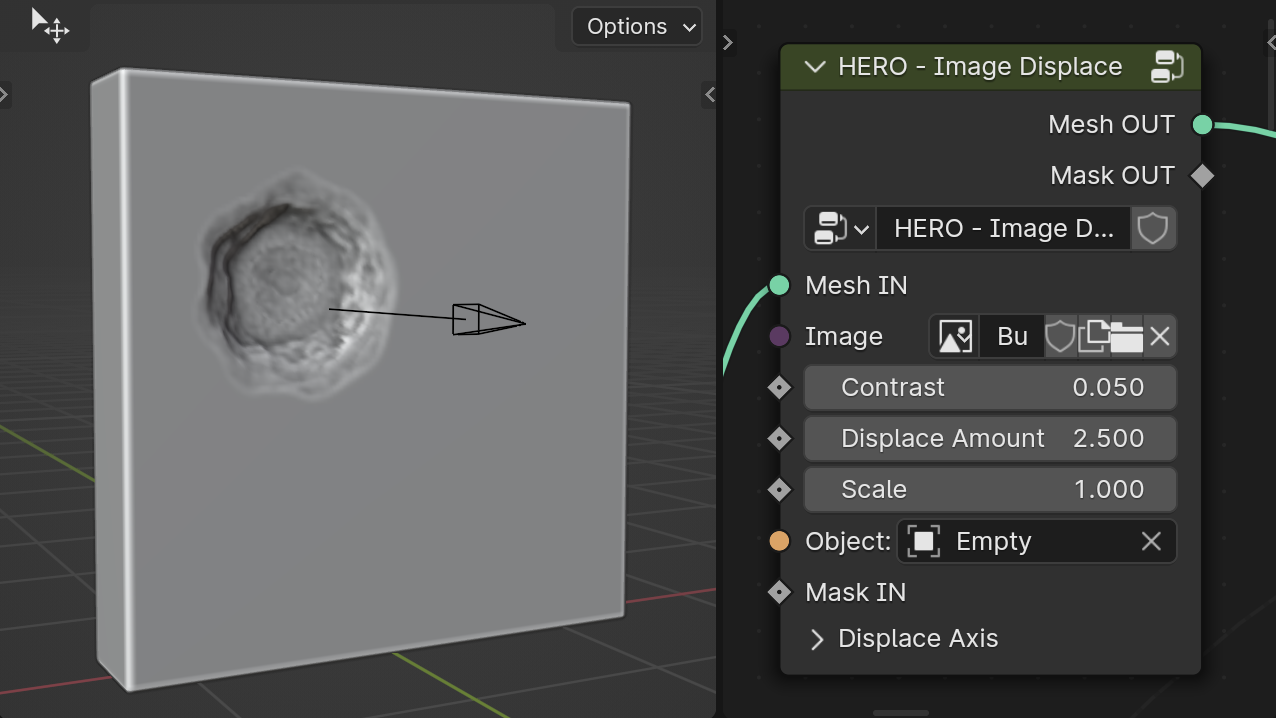Click the 'Mesh OUT' label text
This screenshot has height=718, width=1276.
1111,125
